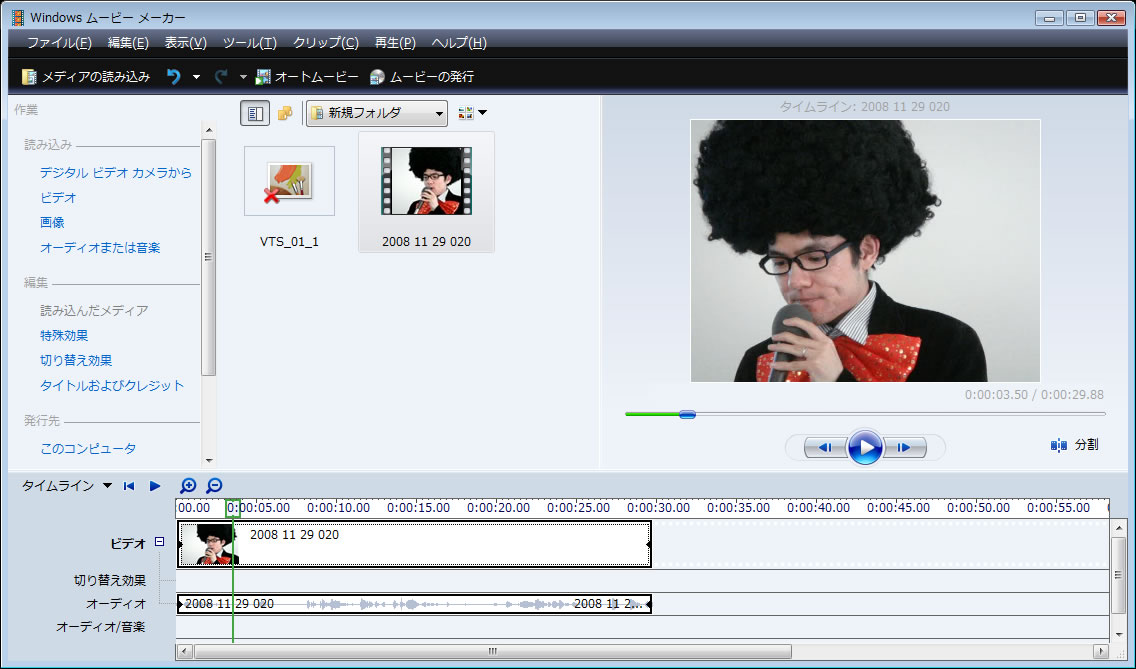1136x669 pixels.
Task: Open the ツール(T) menu
Action: [x=249, y=43]
